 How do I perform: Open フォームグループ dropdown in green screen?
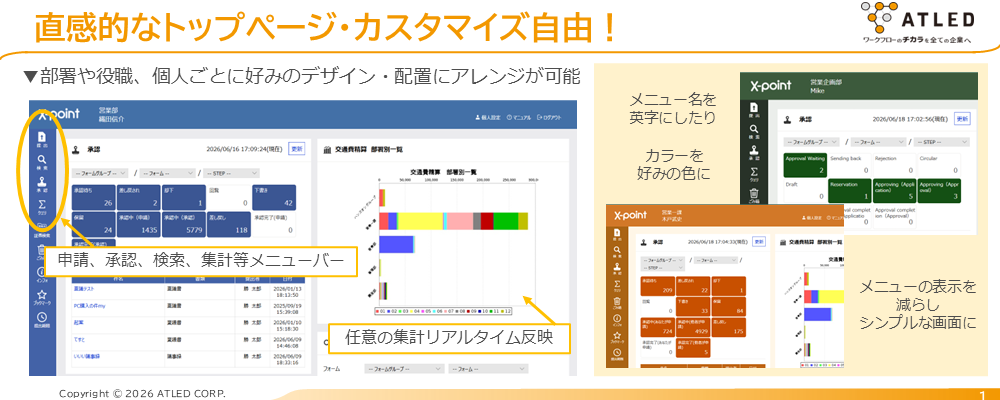pyautogui.click(x=812, y=142)
